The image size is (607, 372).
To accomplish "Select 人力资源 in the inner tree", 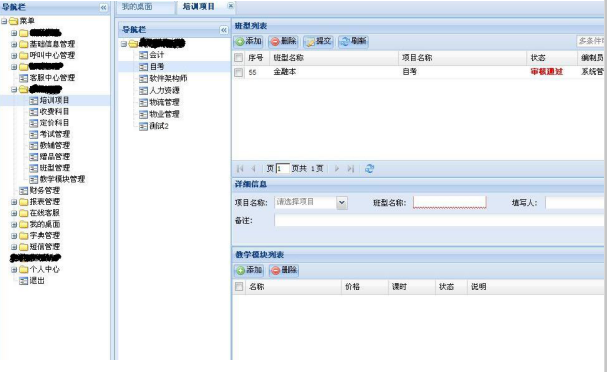I will [x=165, y=90].
